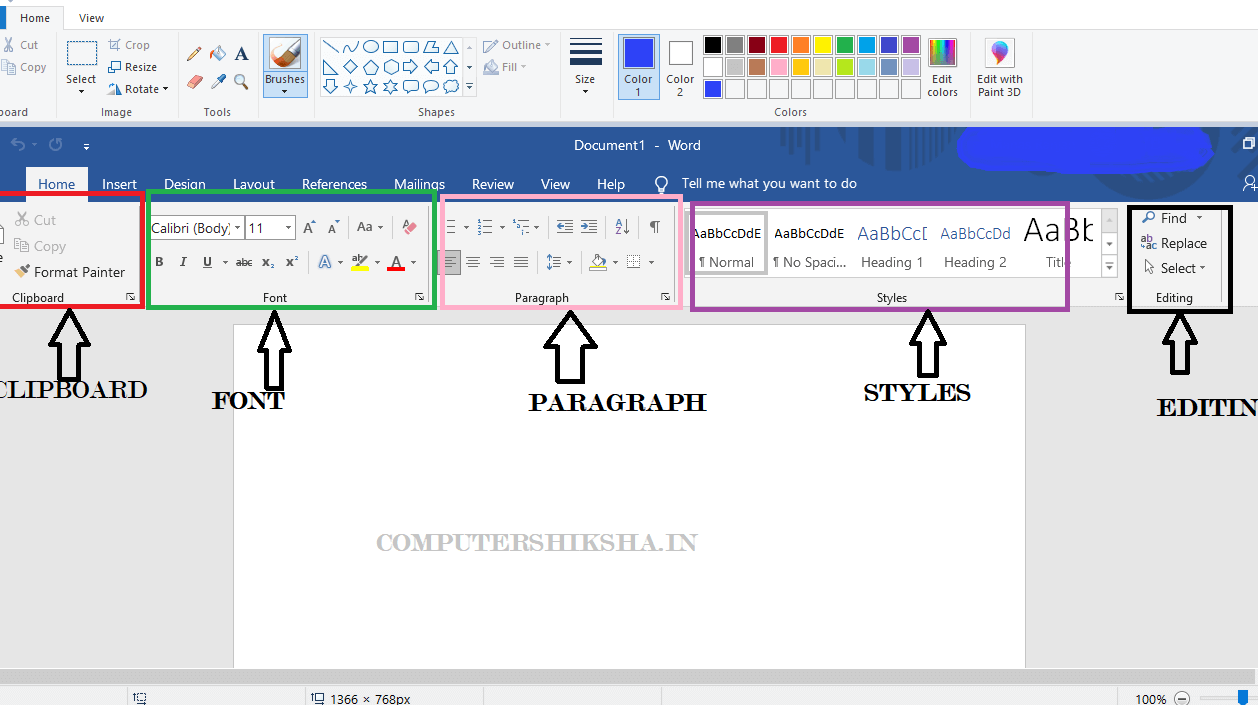Switch to Paint's View tab
The height and width of the screenshot is (705, 1258).
[x=91, y=18]
